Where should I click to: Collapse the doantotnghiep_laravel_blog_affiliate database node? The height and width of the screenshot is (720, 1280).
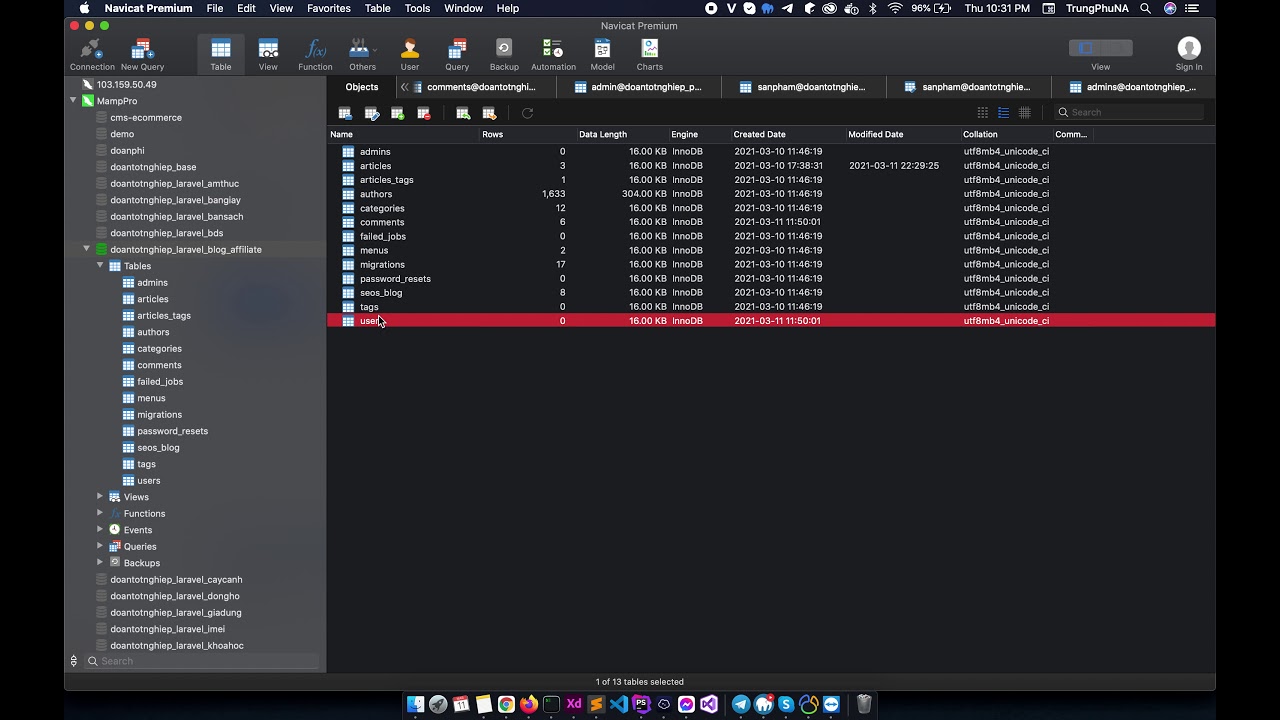point(86,249)
